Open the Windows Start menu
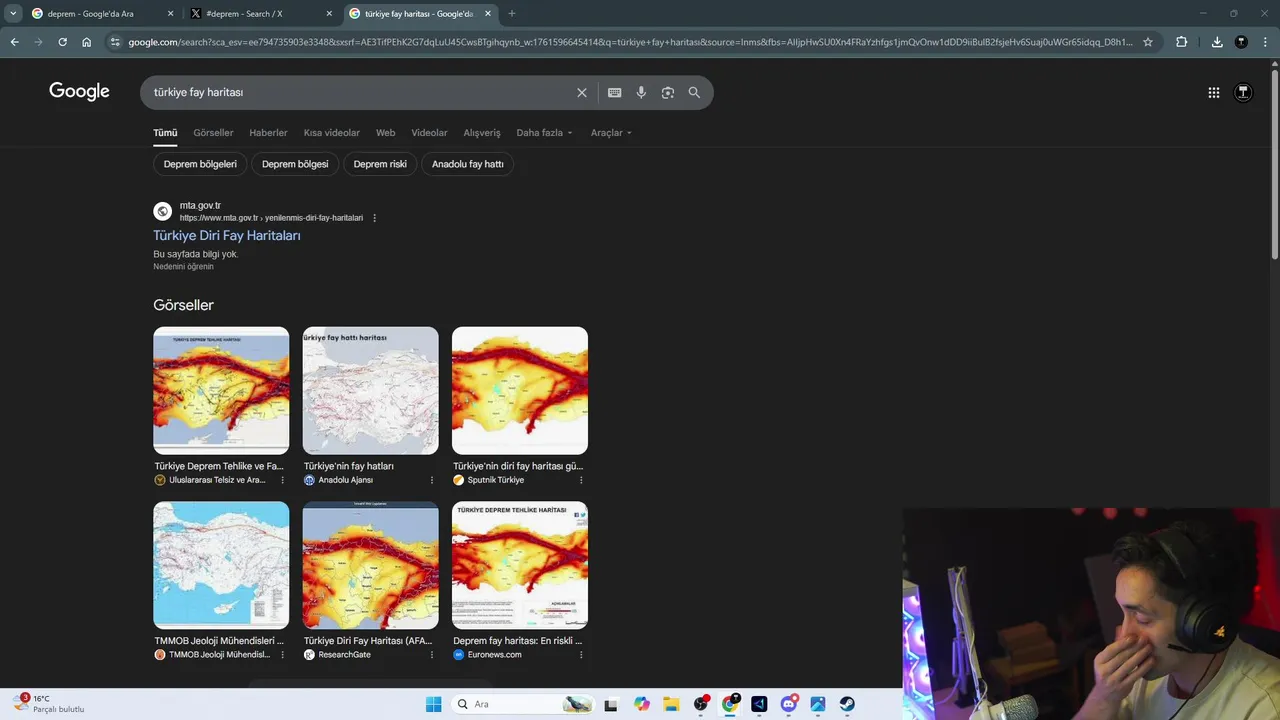Screen dimensions: 1280x720 coord(433,704)
